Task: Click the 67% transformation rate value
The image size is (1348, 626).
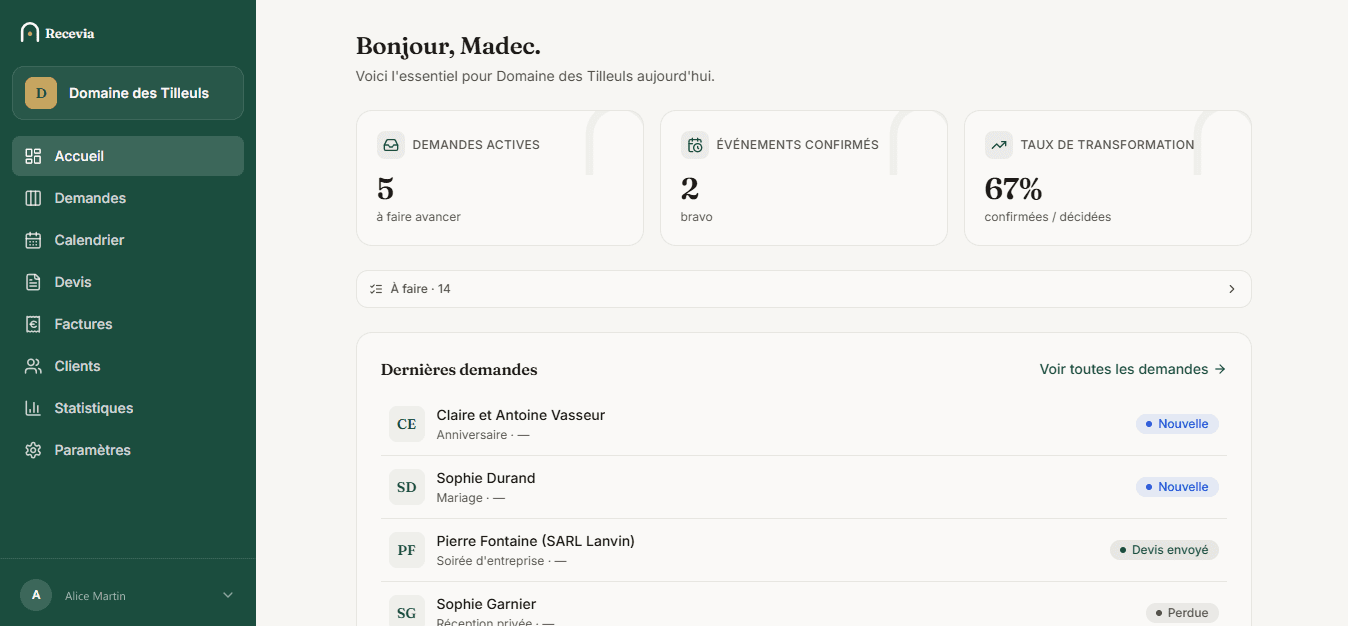Action: tap(1013, 189)
